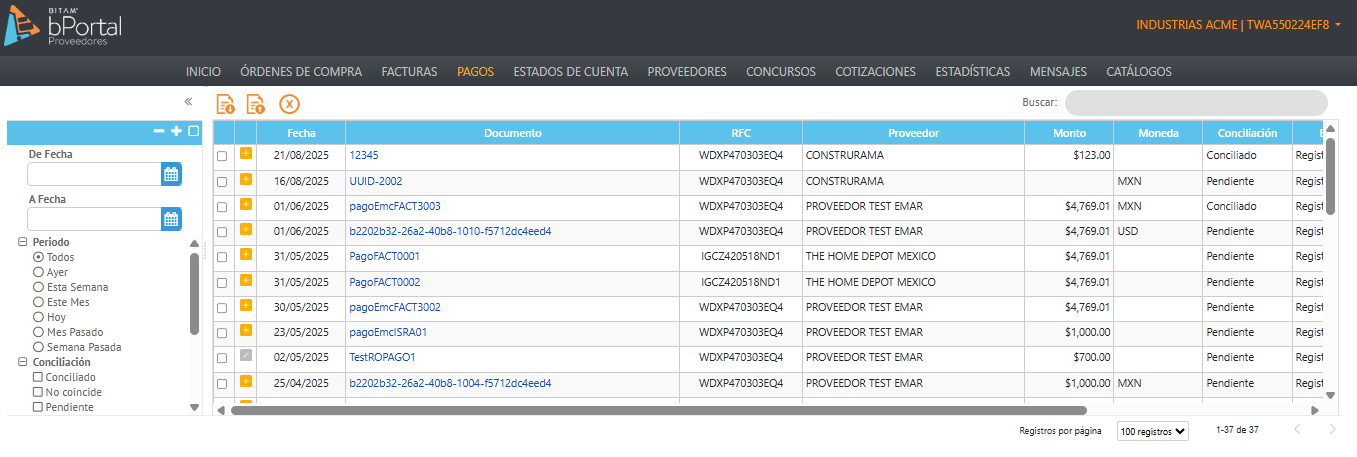Go to the next page arrow

coord(1332,430)
